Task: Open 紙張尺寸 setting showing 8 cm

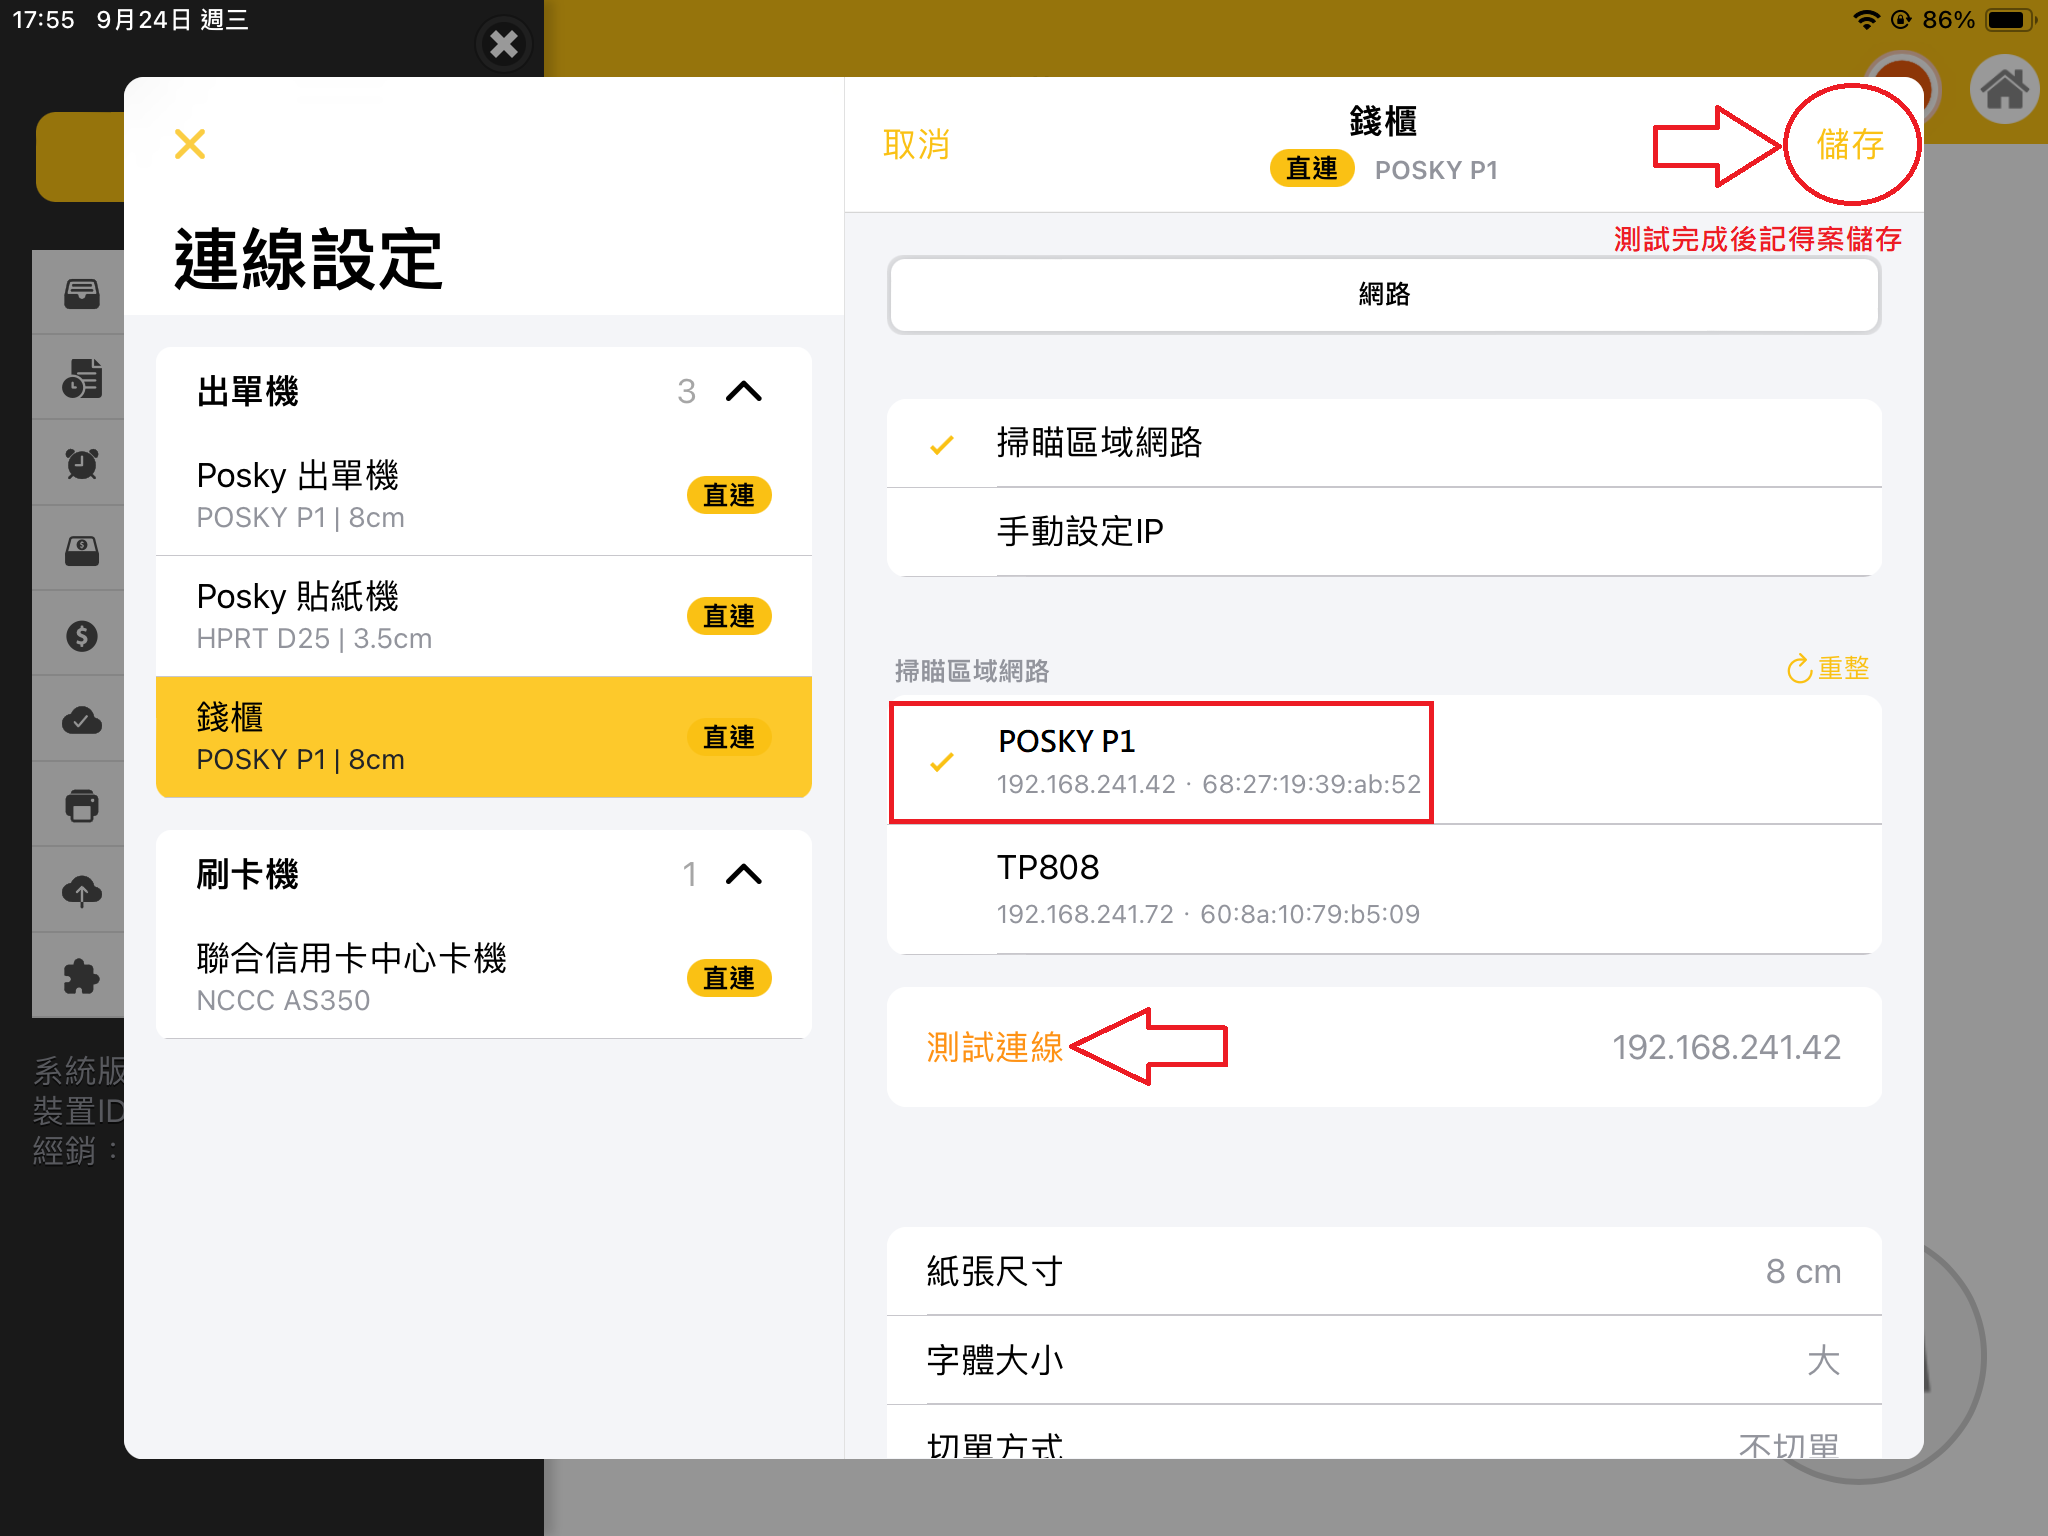Action: 1383,1271
